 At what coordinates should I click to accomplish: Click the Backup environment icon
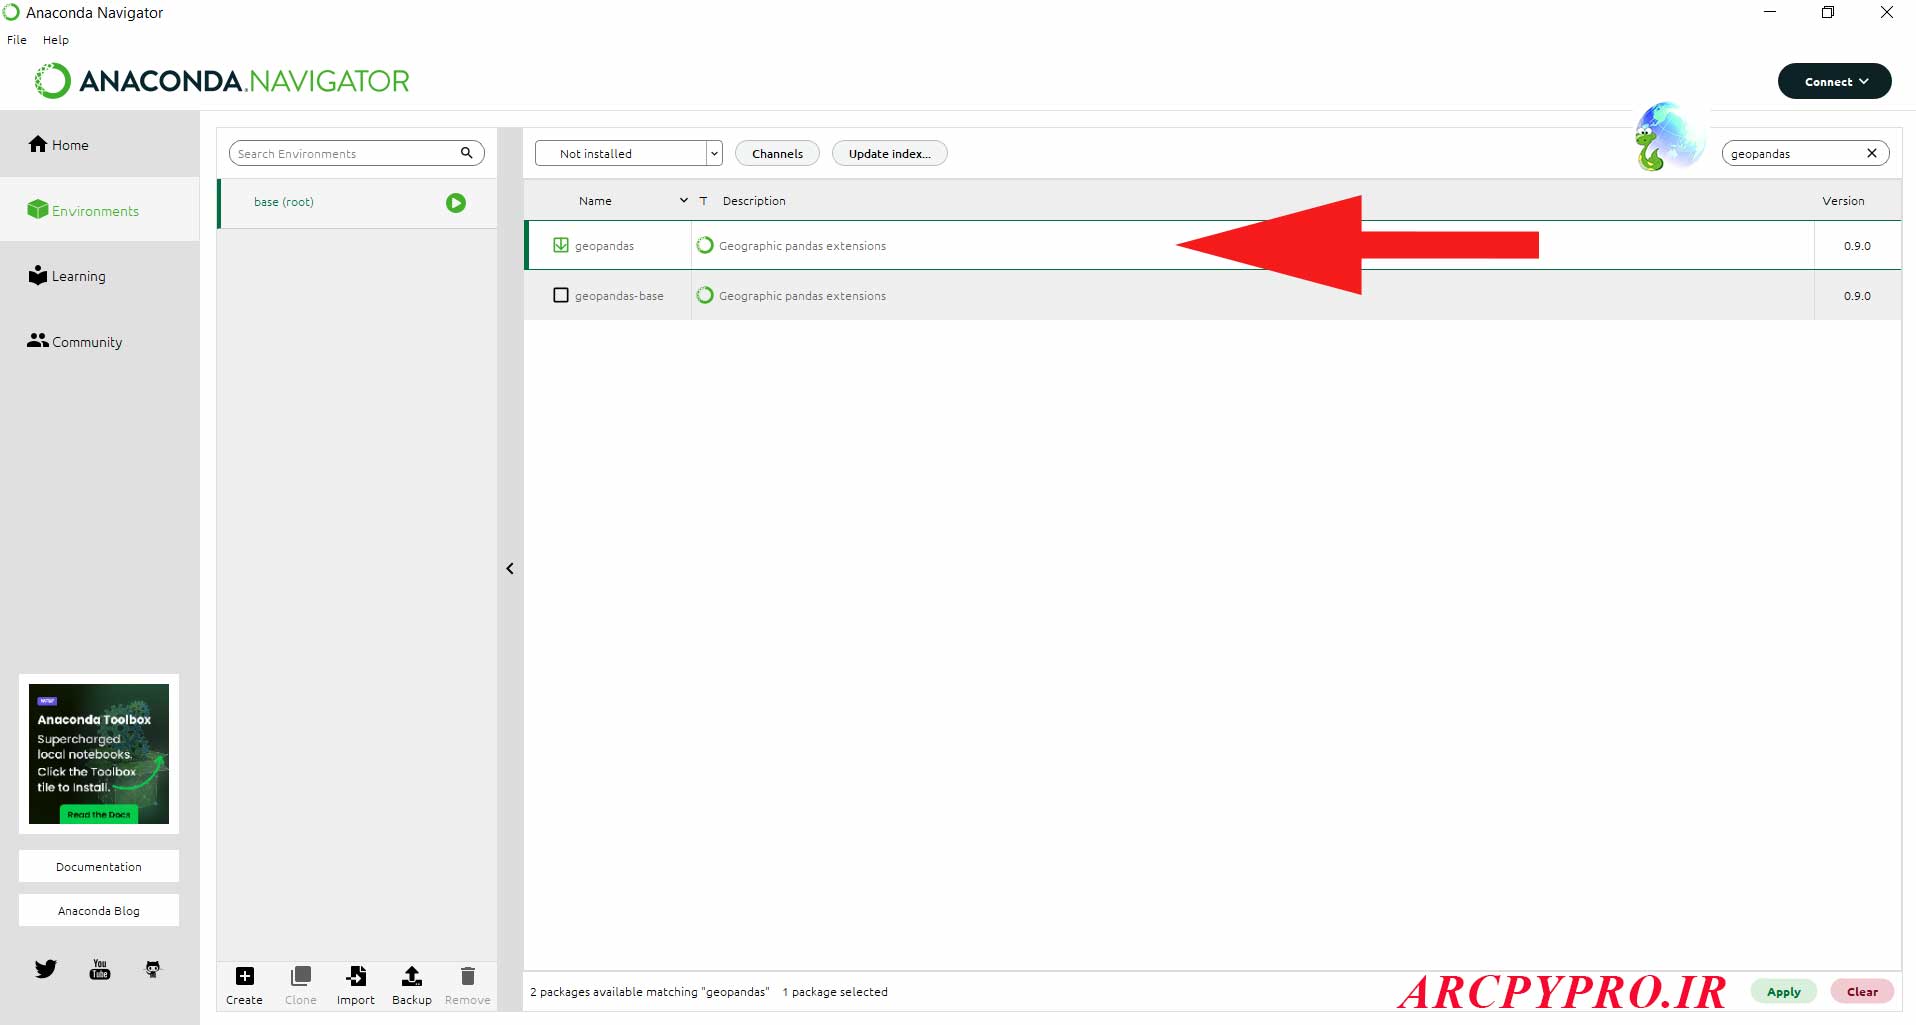(x=411, y=977)
